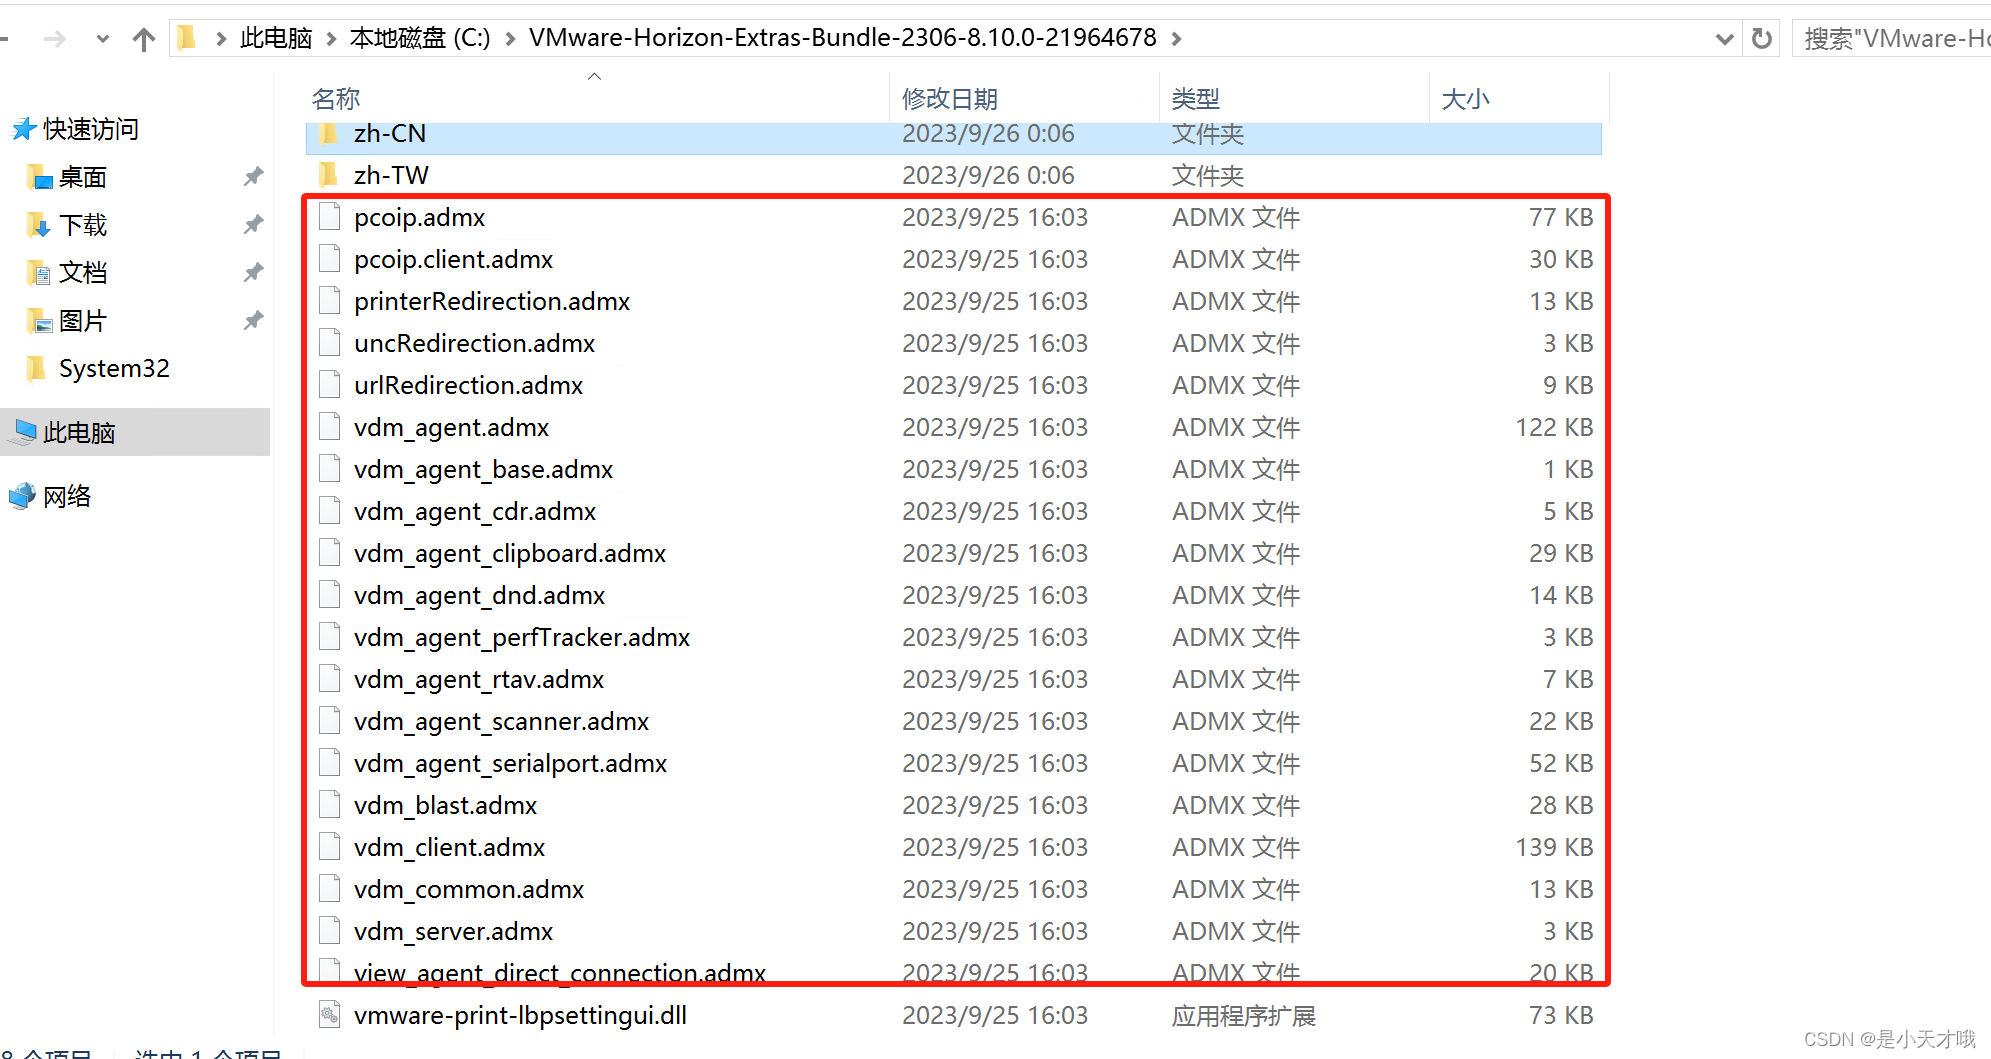The image size is (1991, 1059).
Task: Click the vdm_server.admx file name
Action: point(453,931)
